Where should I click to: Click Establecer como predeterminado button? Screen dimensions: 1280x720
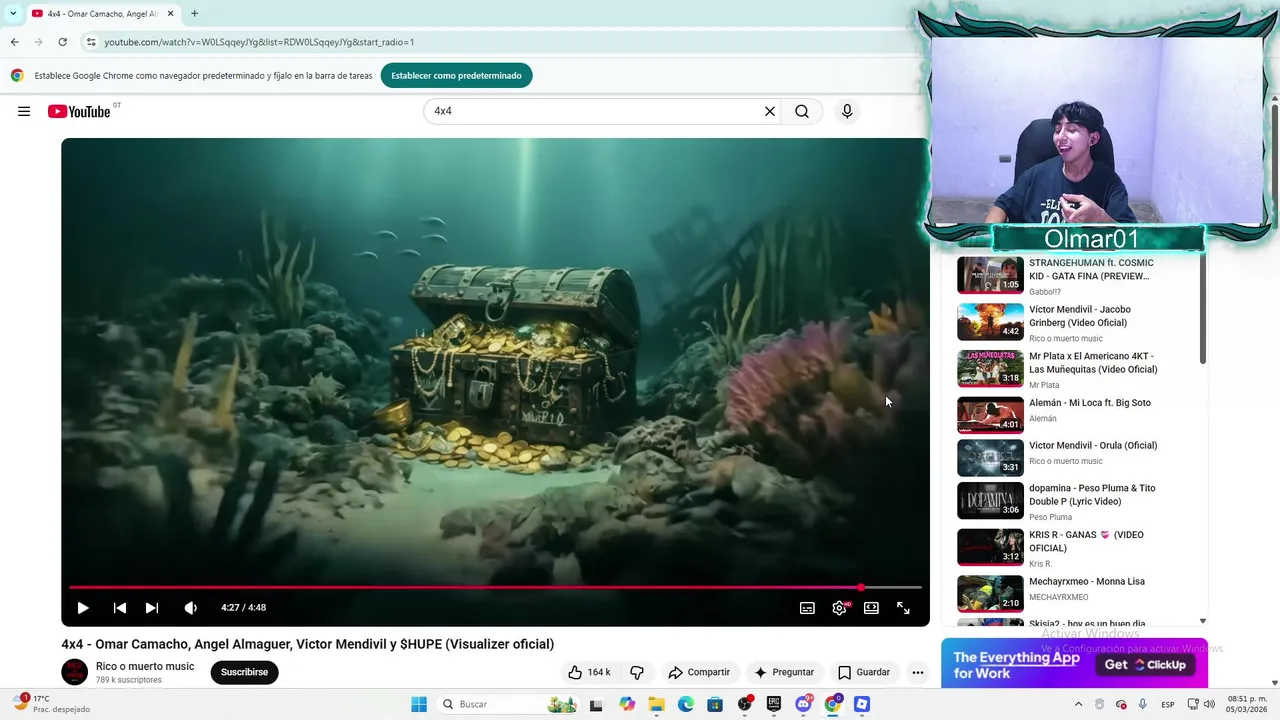tap(456, 75)
